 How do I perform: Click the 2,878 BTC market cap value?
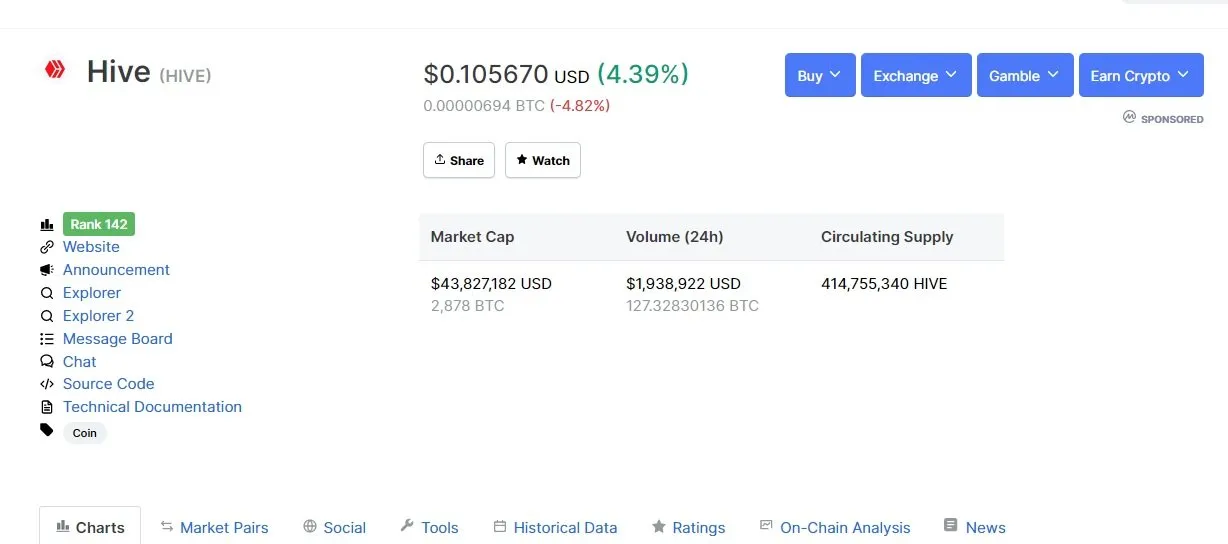[467, 306]
